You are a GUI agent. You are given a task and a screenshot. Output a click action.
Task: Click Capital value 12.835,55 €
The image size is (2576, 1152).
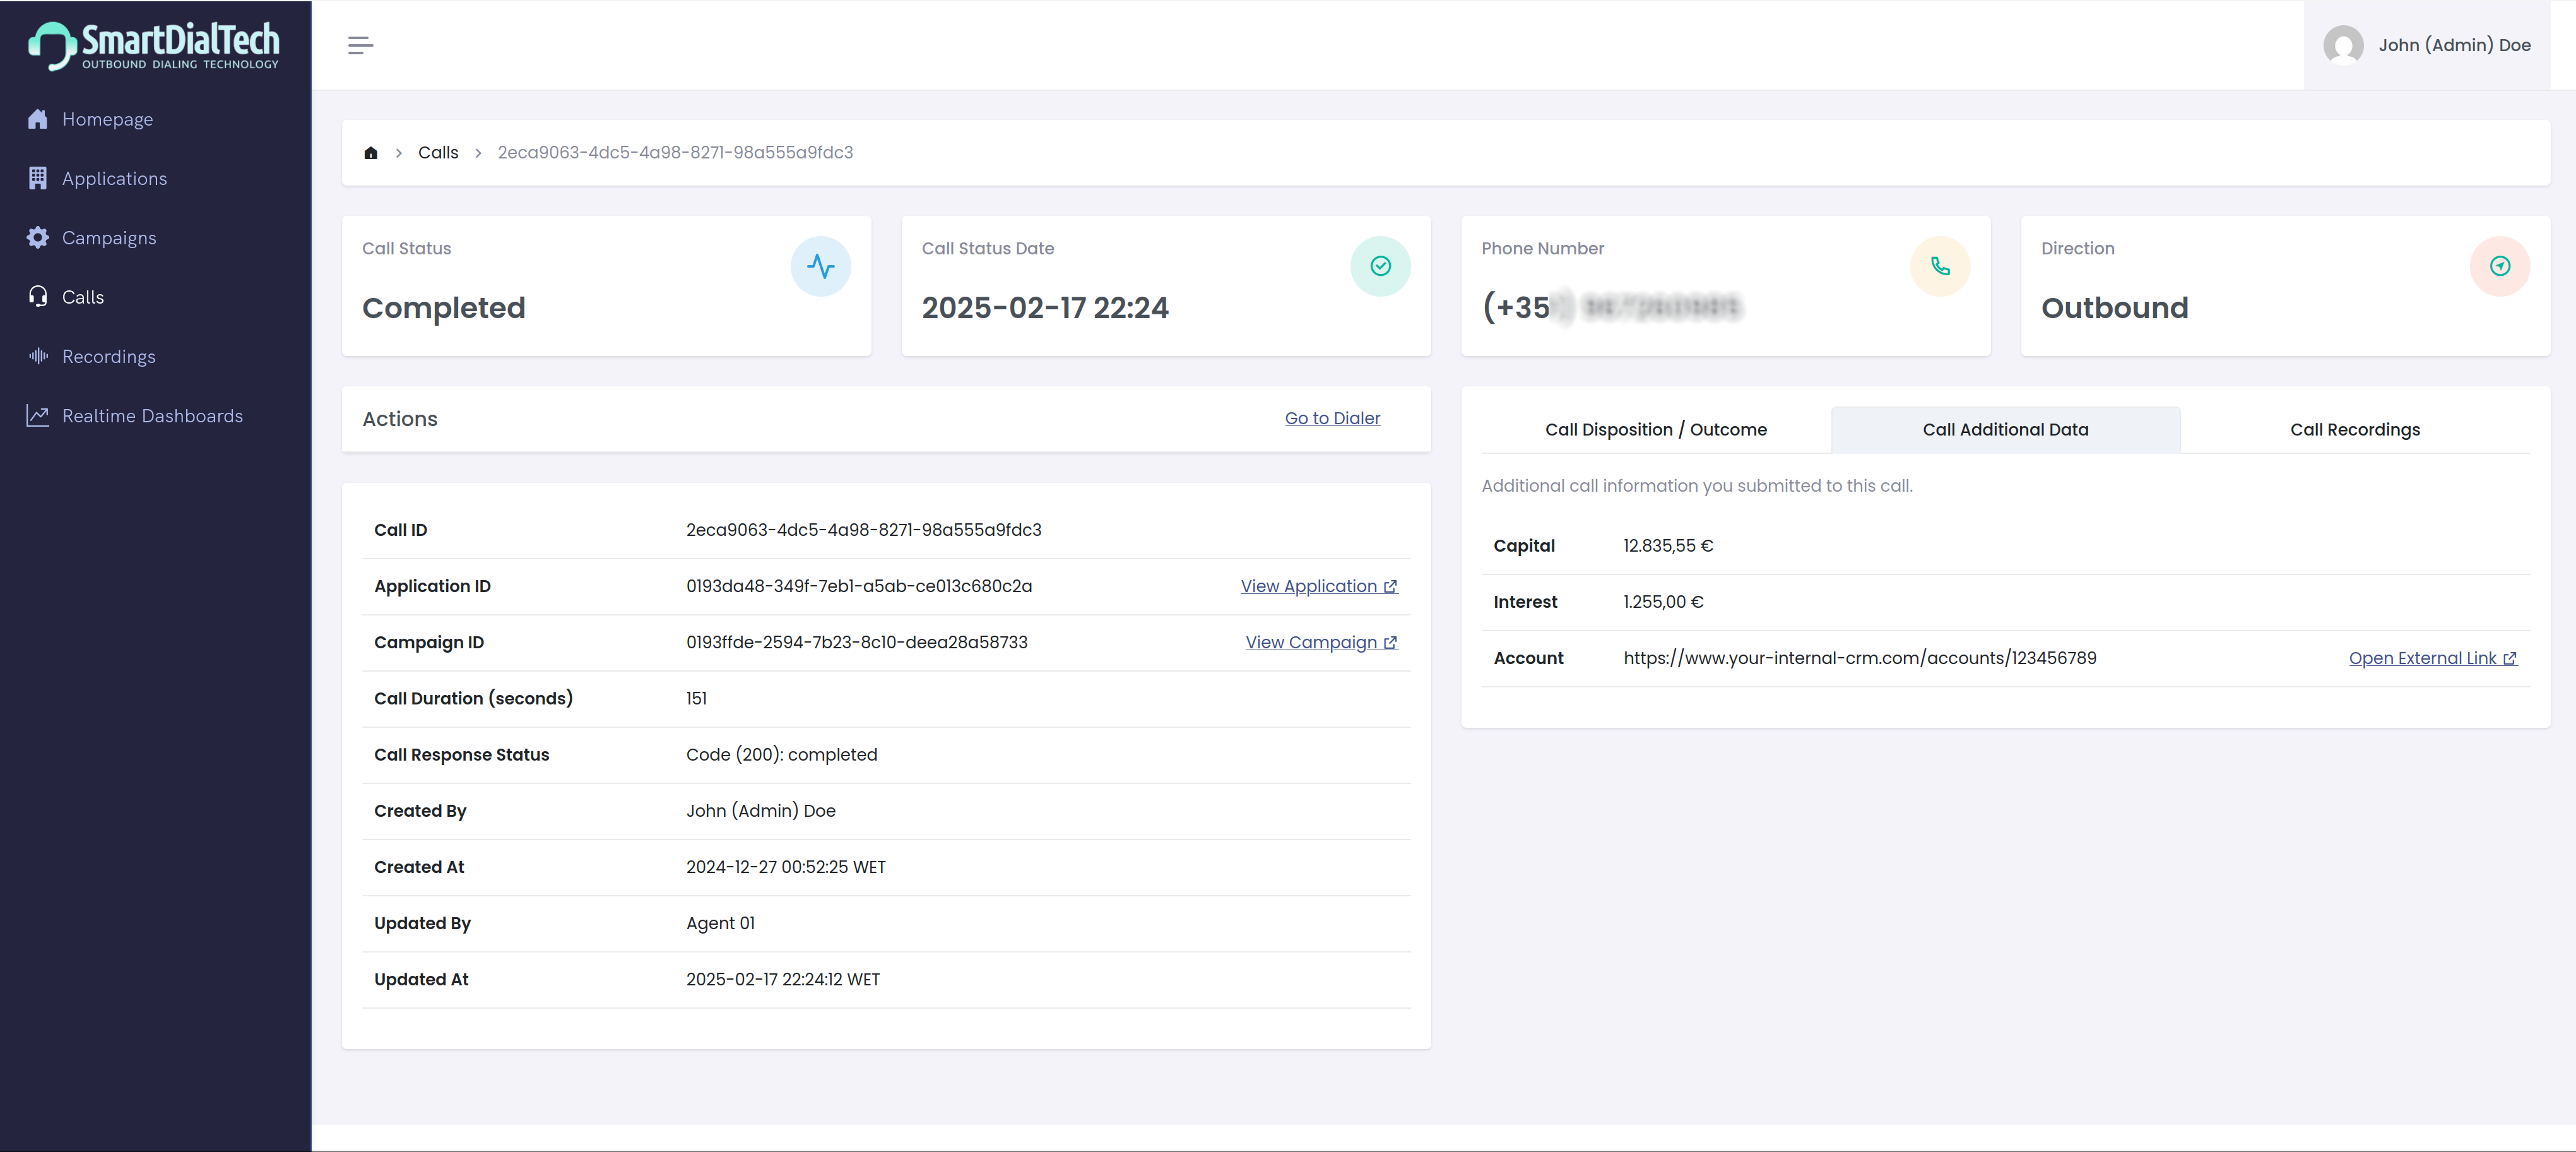point(1668,545)
